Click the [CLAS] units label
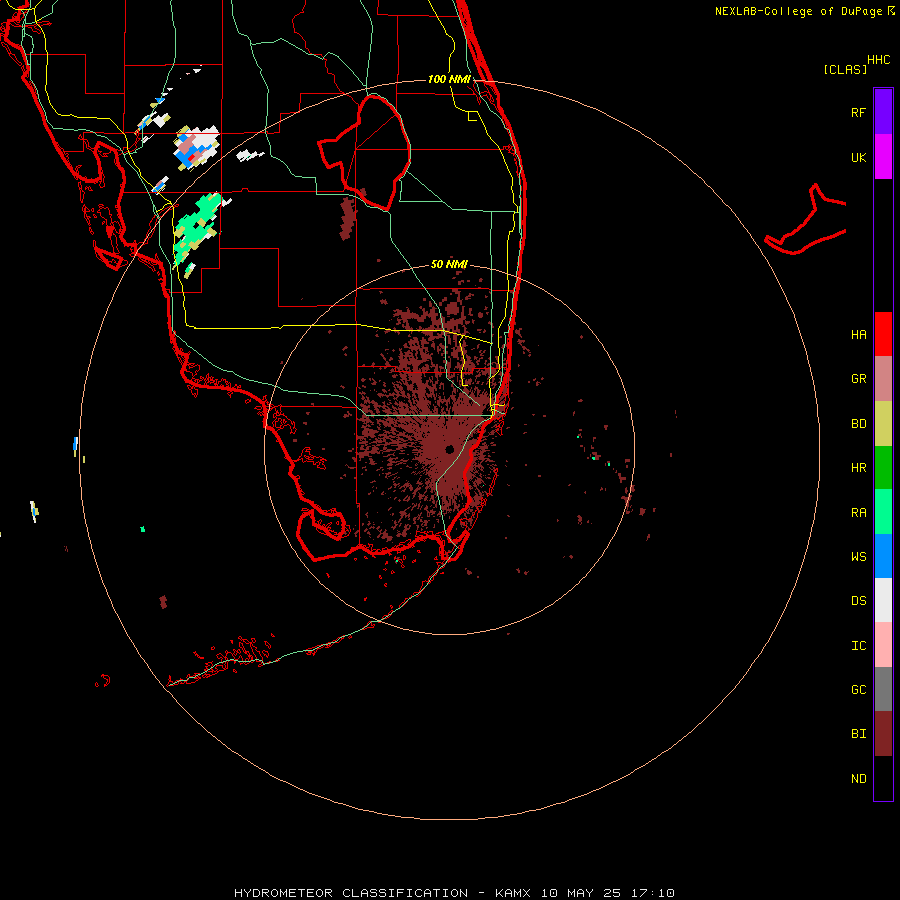The width and height of the screenshot is (900, 900). (x=845, y=69)
